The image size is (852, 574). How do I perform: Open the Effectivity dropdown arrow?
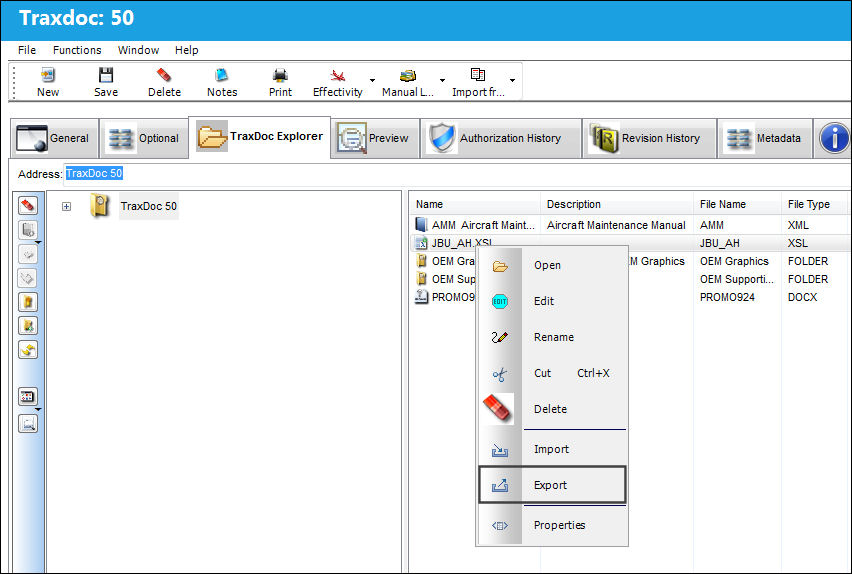pos(372,80)
